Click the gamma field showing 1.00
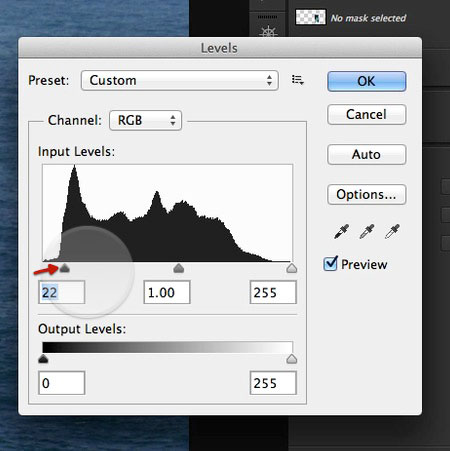Image resolution: width=450 pixels, height=451 pixels. (x=167, y=292)
